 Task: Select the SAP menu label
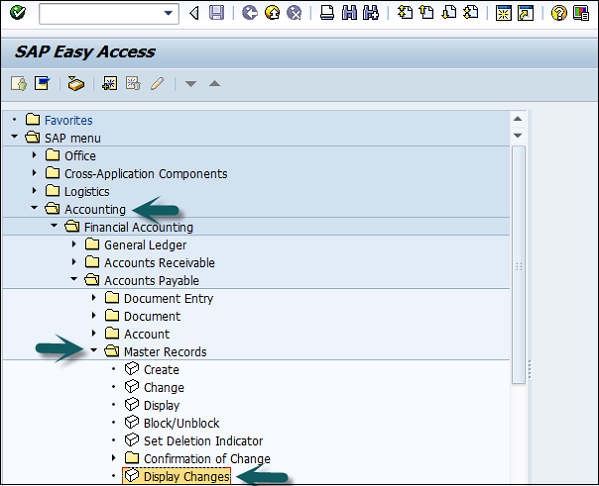tap(73, 138)
